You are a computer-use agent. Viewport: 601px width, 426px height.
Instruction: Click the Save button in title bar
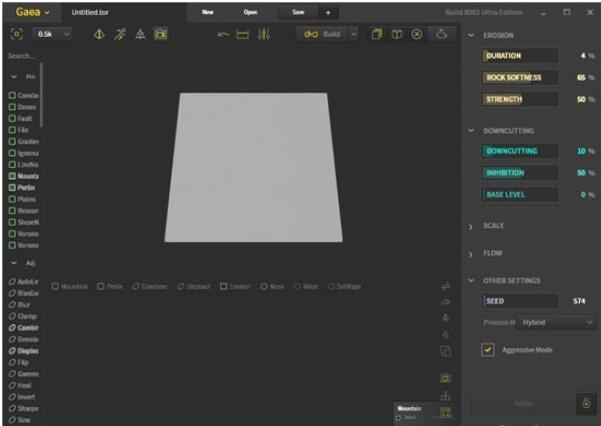[297, 12]
